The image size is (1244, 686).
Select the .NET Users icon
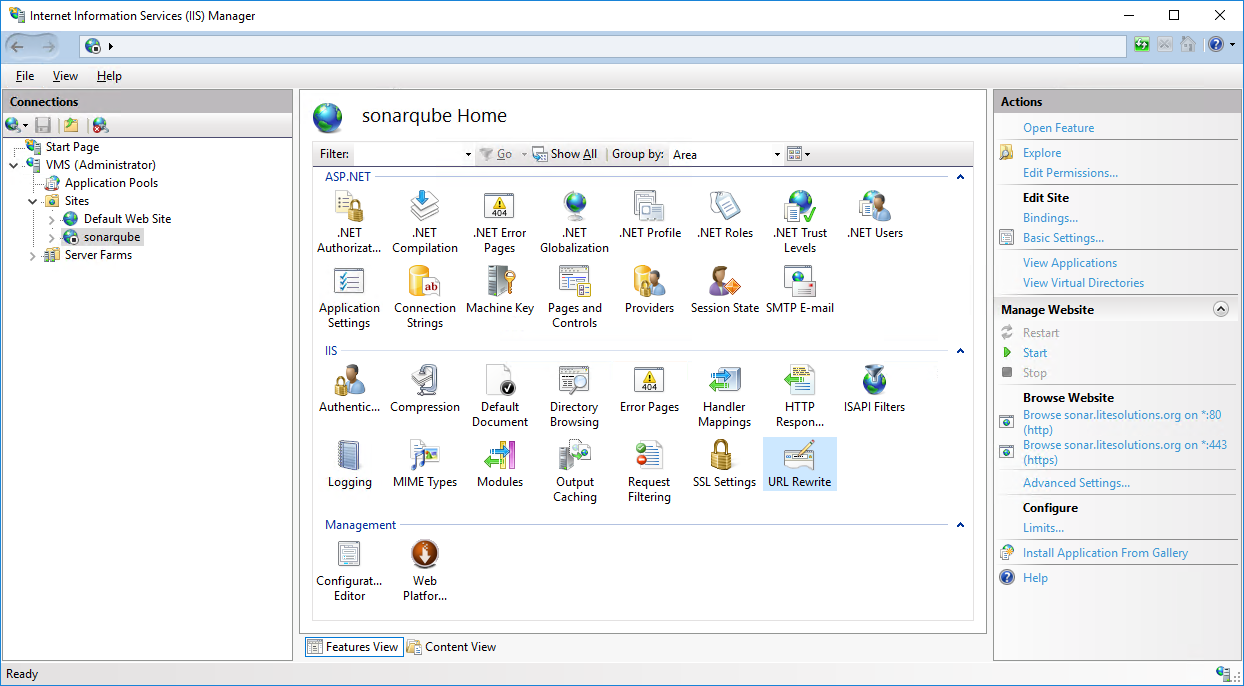coord(874,215)
